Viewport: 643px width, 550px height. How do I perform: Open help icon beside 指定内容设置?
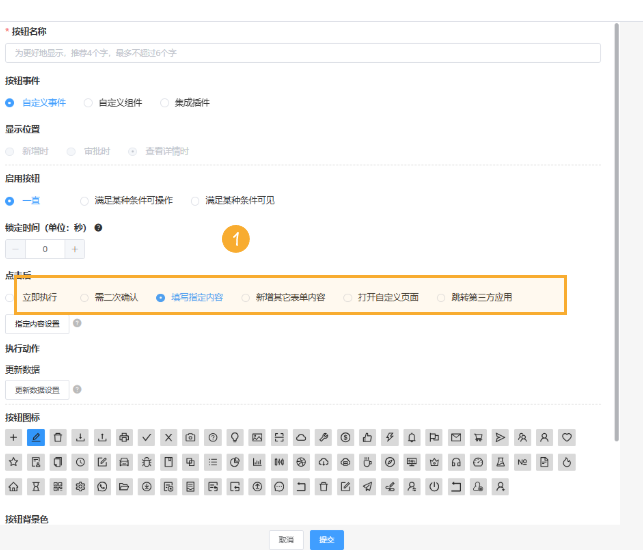click(77, 323)
